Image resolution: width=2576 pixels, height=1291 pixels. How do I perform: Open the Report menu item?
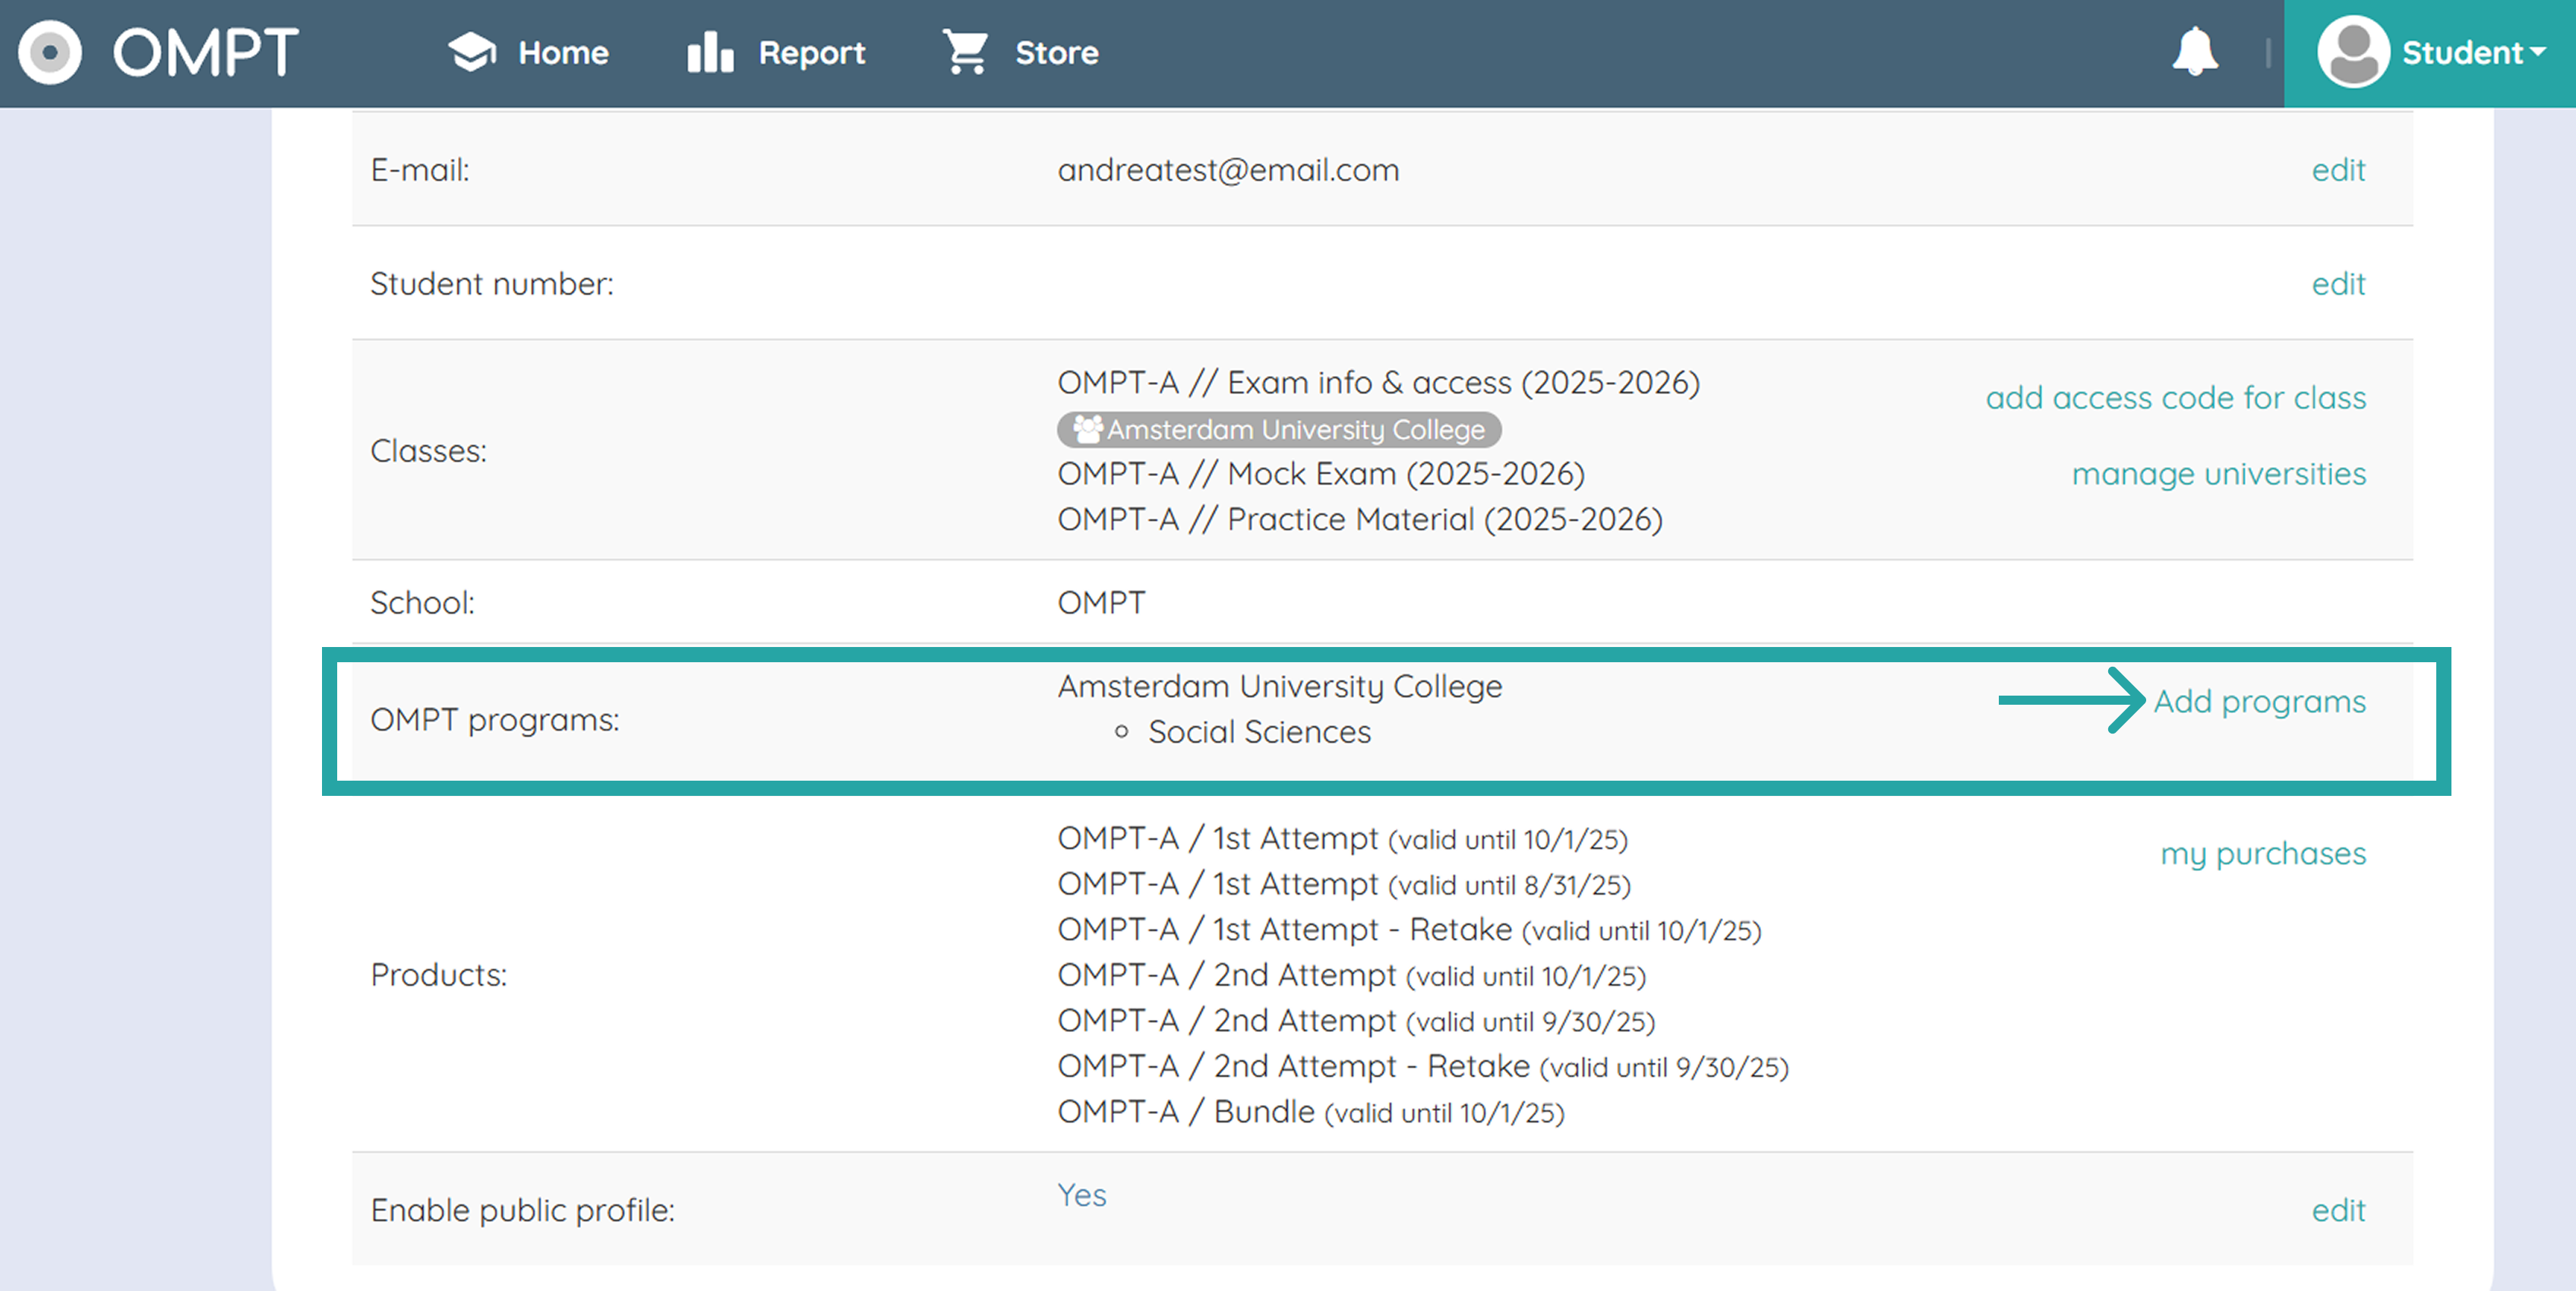click(x=811, y=52)
